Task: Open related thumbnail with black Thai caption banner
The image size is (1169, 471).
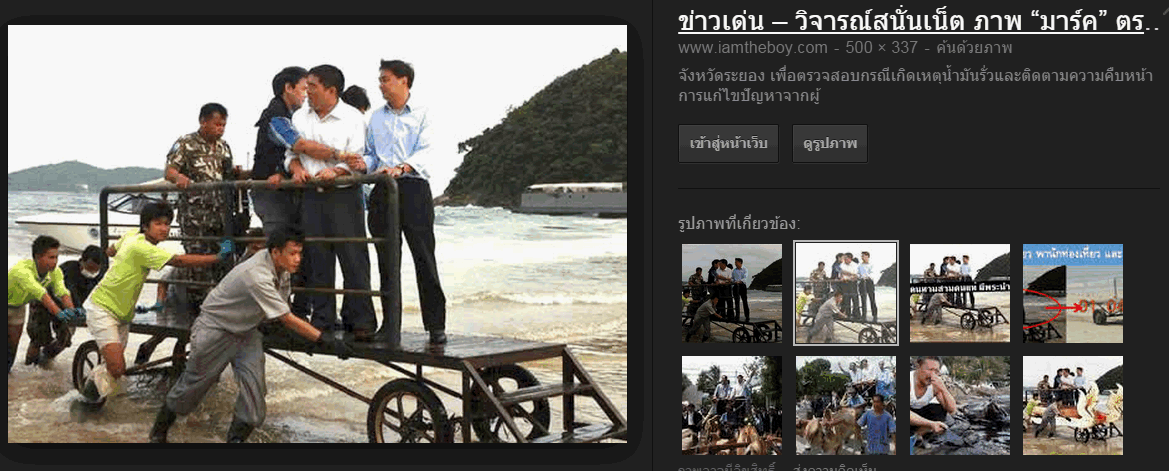Action: coord(960,293)
